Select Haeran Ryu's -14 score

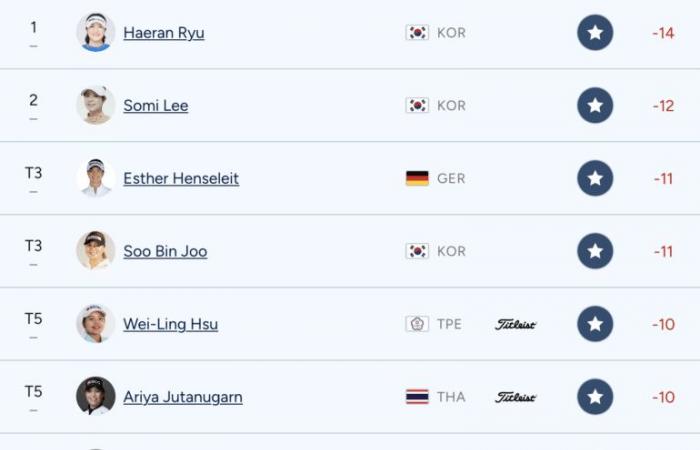coord(663,33)
